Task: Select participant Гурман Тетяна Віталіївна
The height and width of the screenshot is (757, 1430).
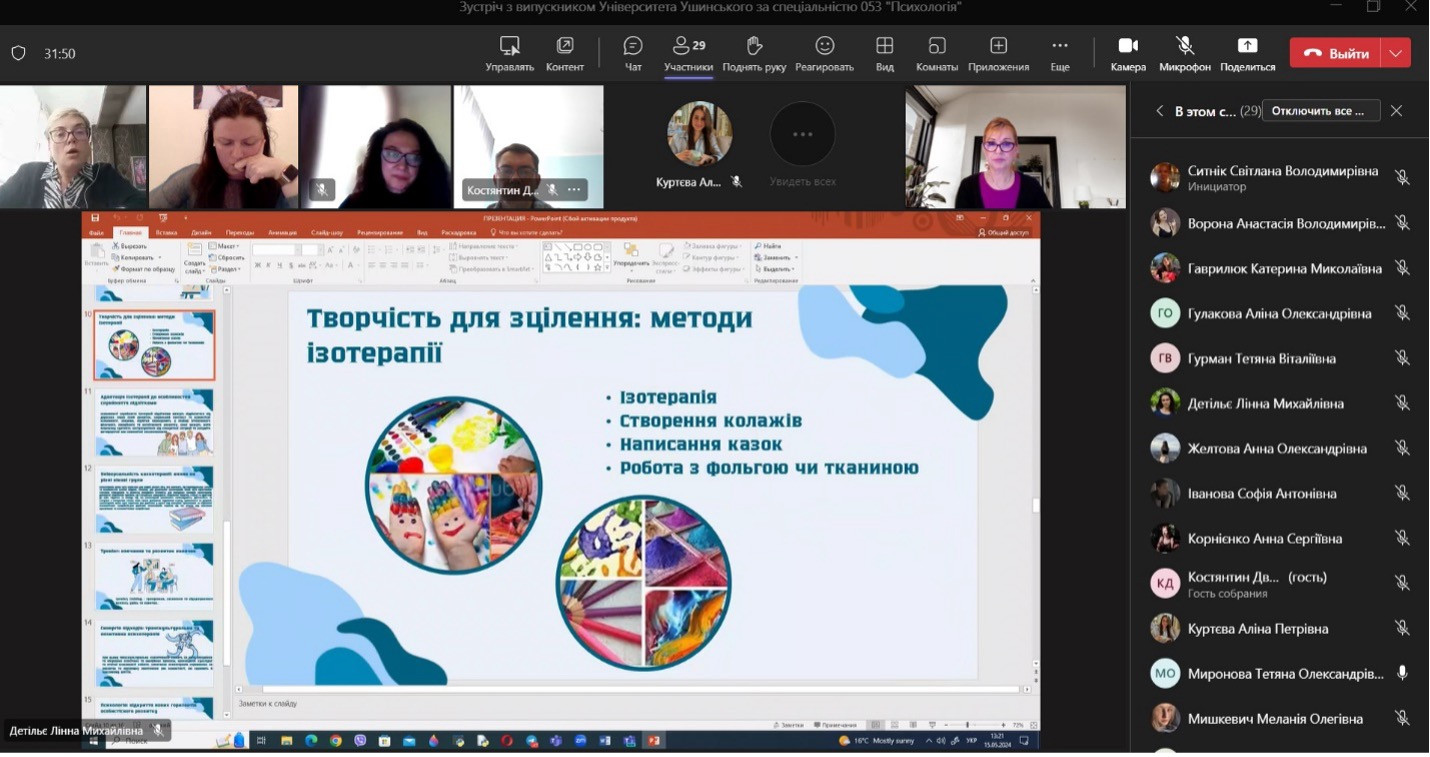Action: coord(1280,358)
